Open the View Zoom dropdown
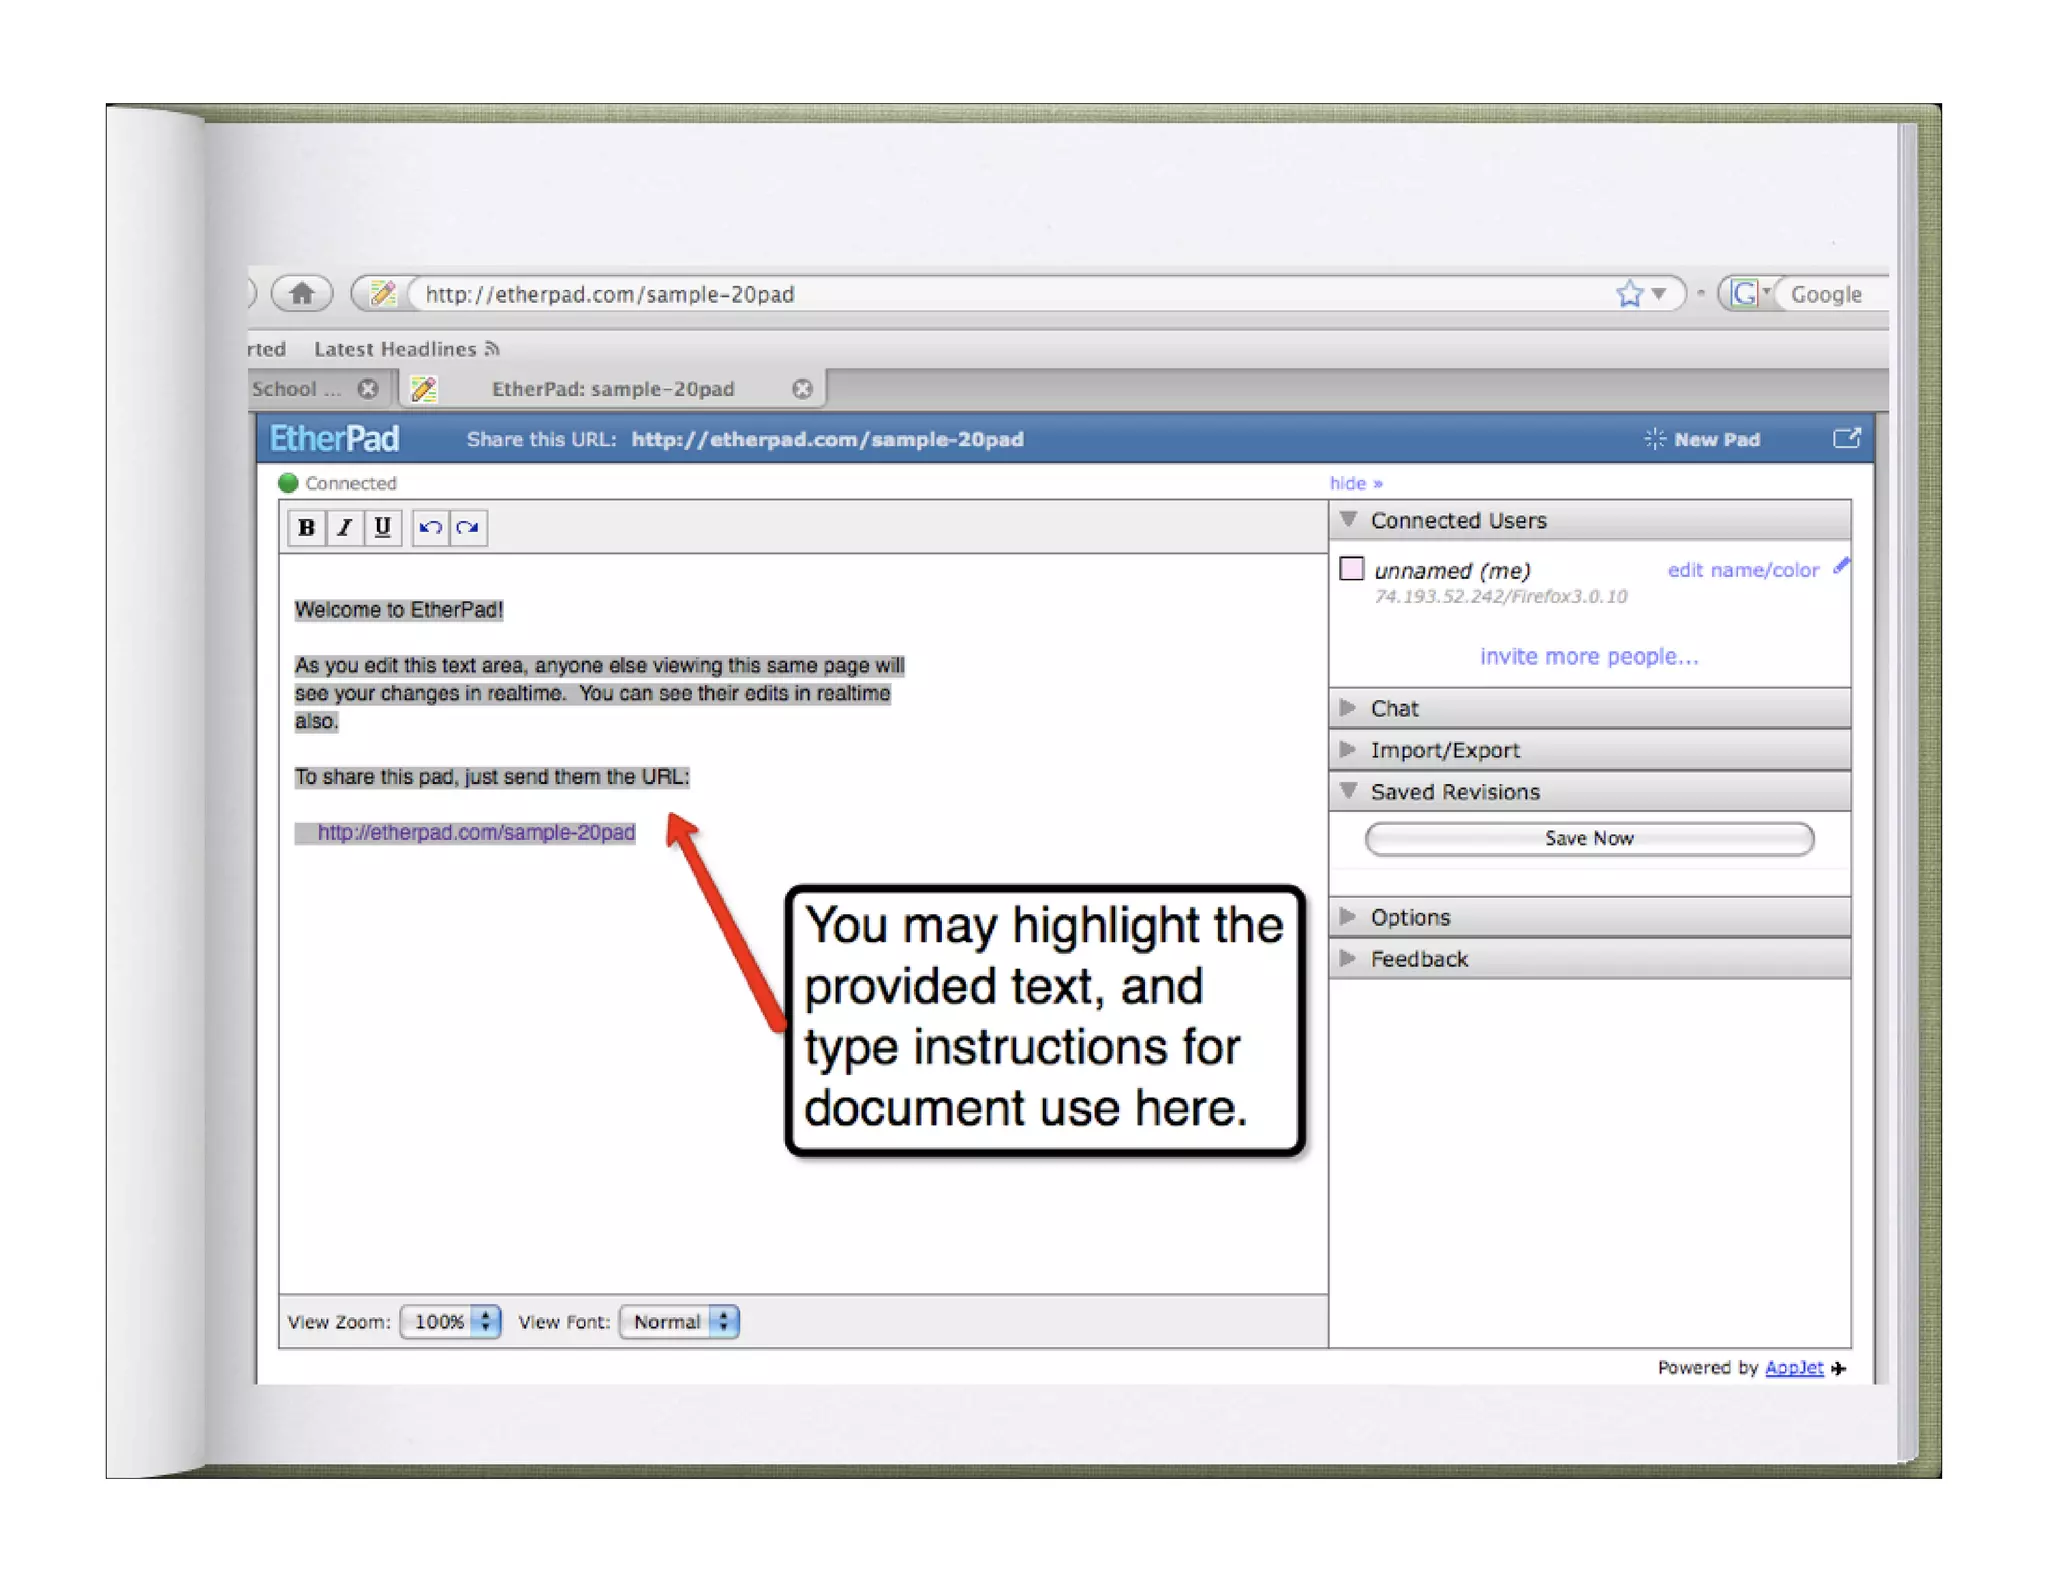 [x=450, y=1321]
